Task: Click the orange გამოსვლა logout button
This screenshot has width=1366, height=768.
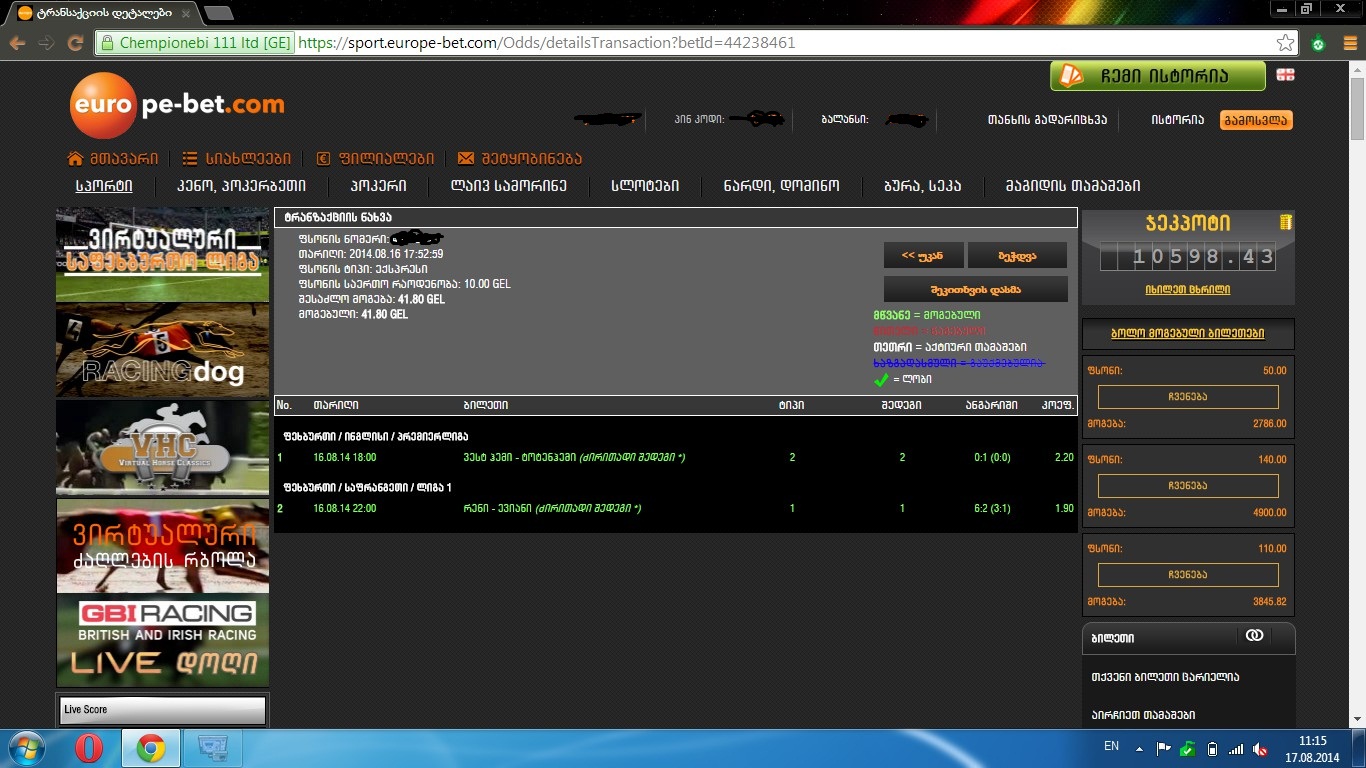Action: [x=1256, y=120]
